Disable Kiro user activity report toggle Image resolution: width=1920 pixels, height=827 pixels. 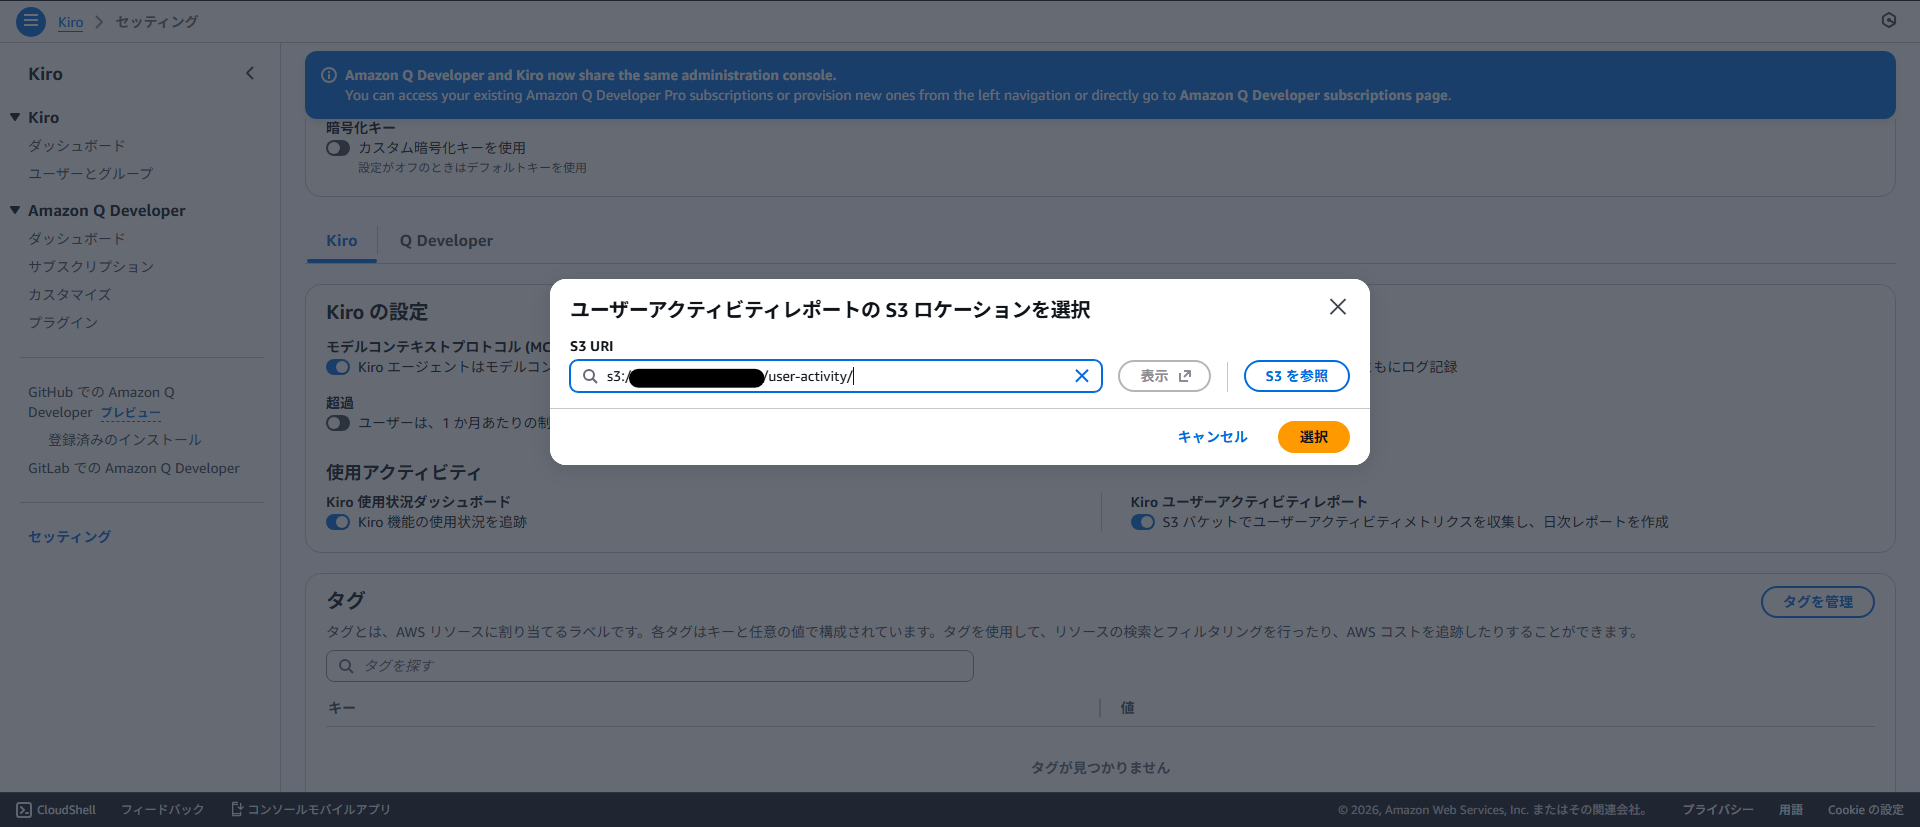click(1142, 522)
